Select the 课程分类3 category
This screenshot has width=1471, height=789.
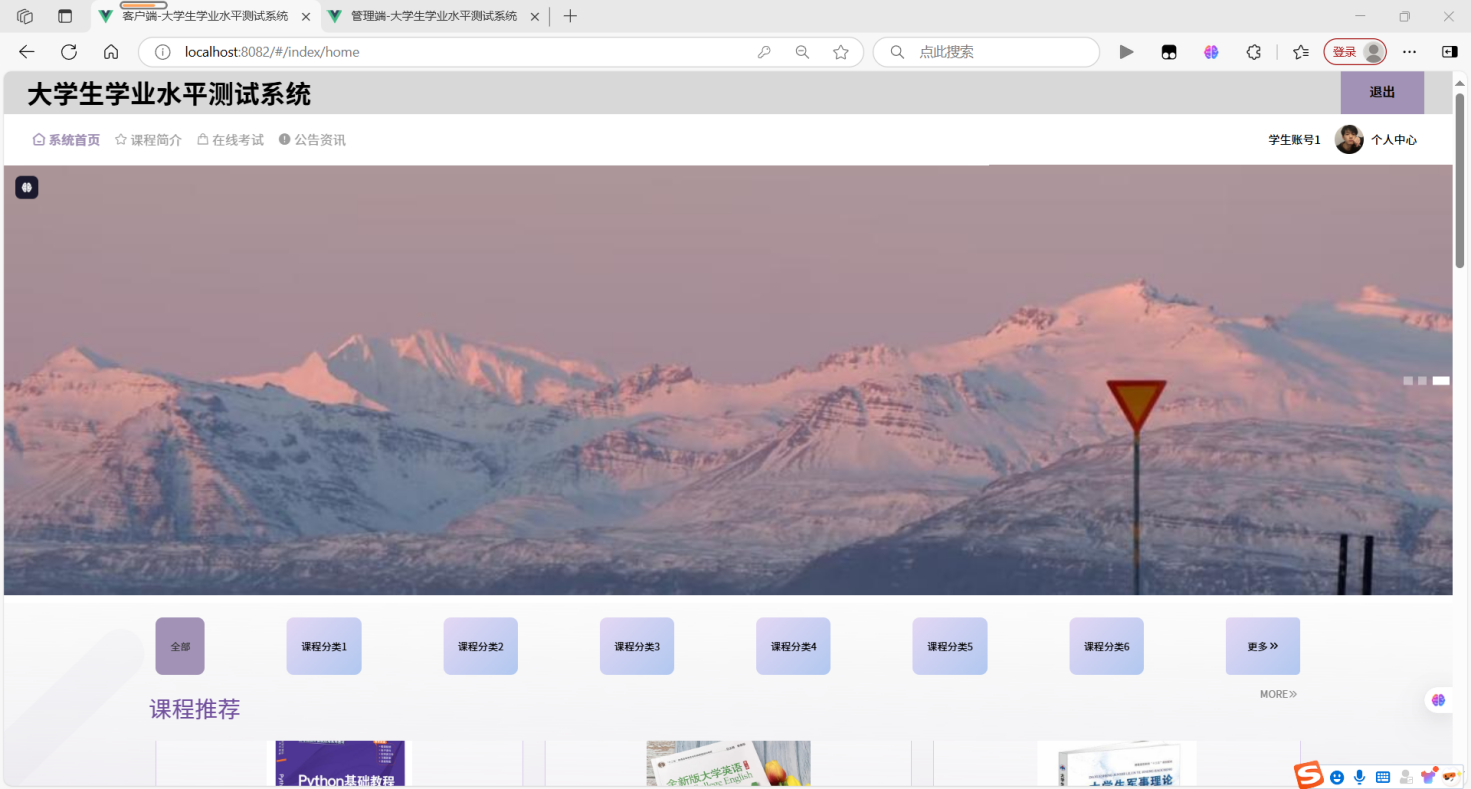click(637, 646)
